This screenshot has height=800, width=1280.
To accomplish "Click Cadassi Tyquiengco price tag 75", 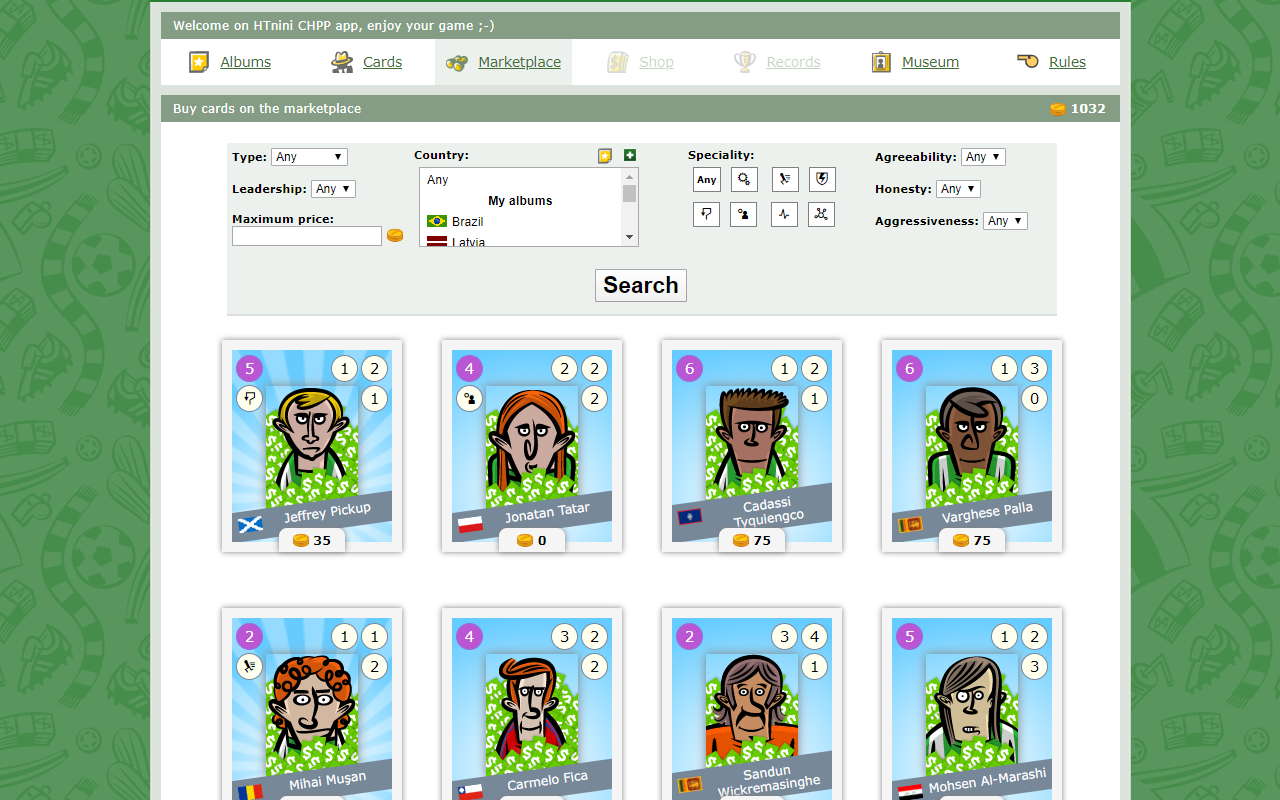I will tap(752, 541).
